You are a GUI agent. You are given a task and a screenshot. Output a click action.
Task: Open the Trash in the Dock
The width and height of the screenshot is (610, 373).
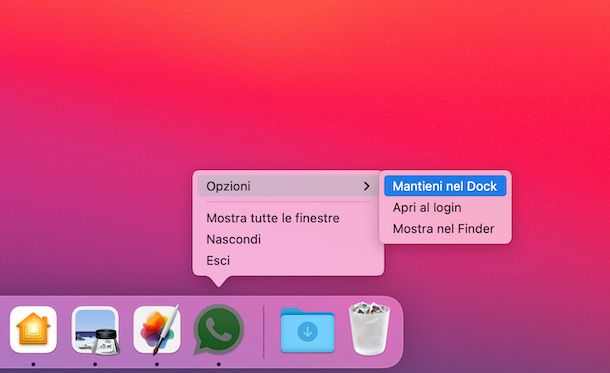369,329
